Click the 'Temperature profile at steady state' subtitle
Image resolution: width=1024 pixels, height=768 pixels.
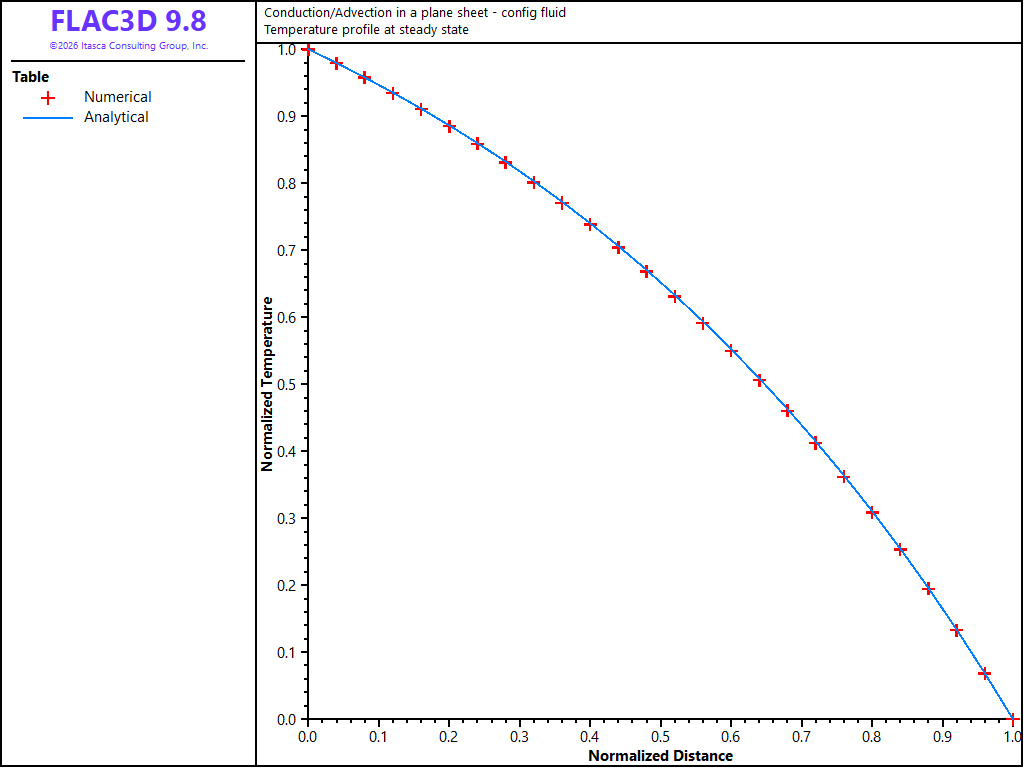point(366,30)
